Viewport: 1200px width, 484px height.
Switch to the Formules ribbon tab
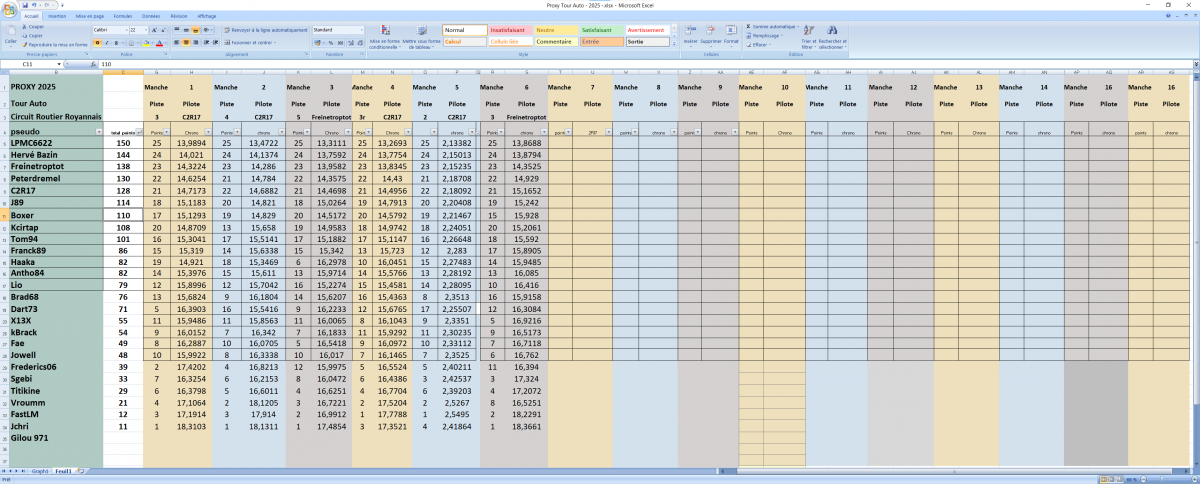tap(122, 17)
